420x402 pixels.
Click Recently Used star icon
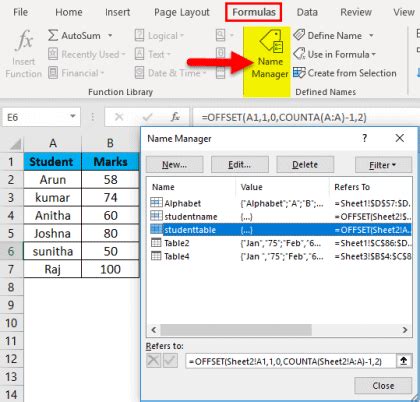[x=53, y=54]
